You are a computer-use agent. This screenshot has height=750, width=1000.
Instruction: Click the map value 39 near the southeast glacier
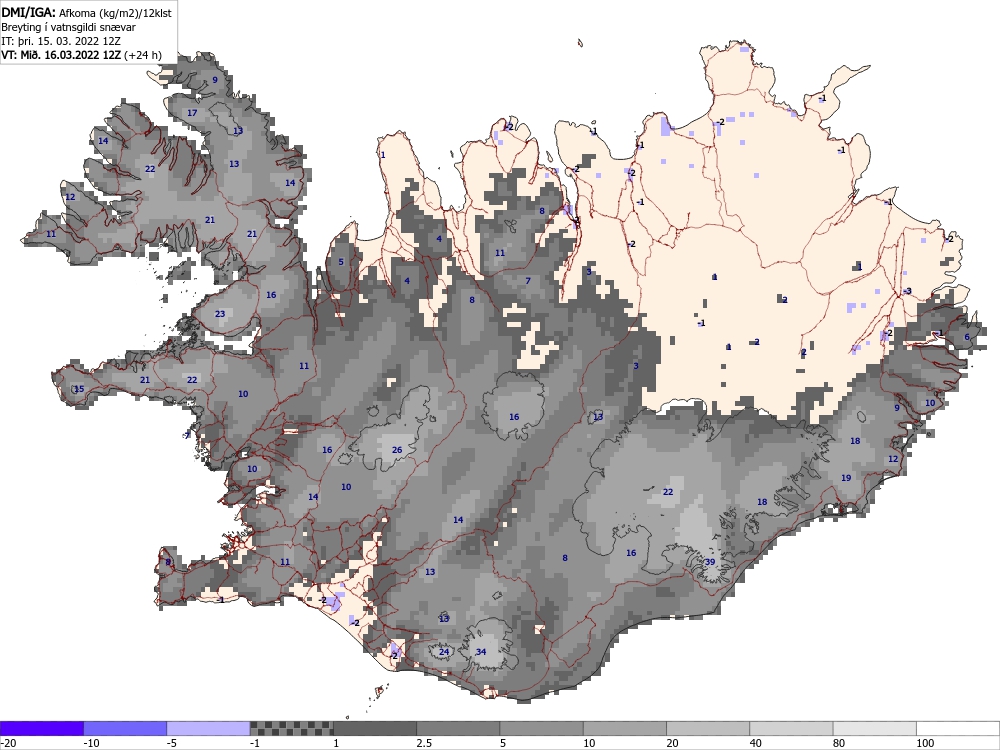(x=710, y=562)
